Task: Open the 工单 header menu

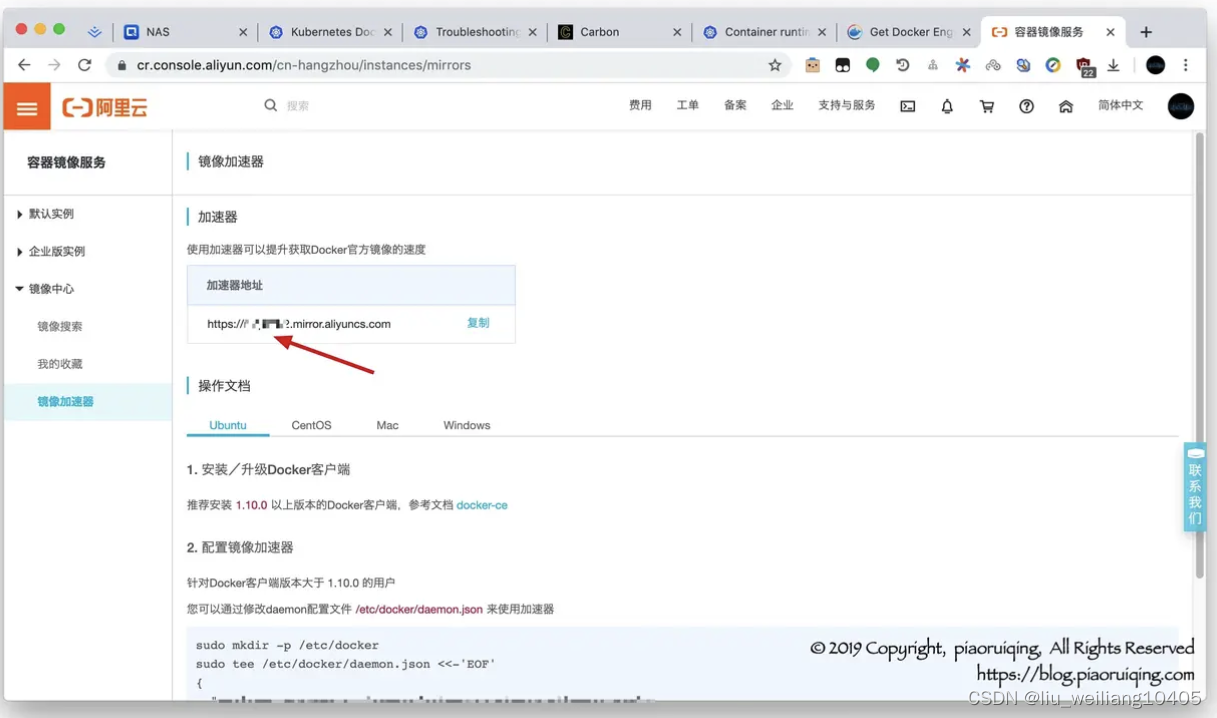Action: tap(687, 105)
